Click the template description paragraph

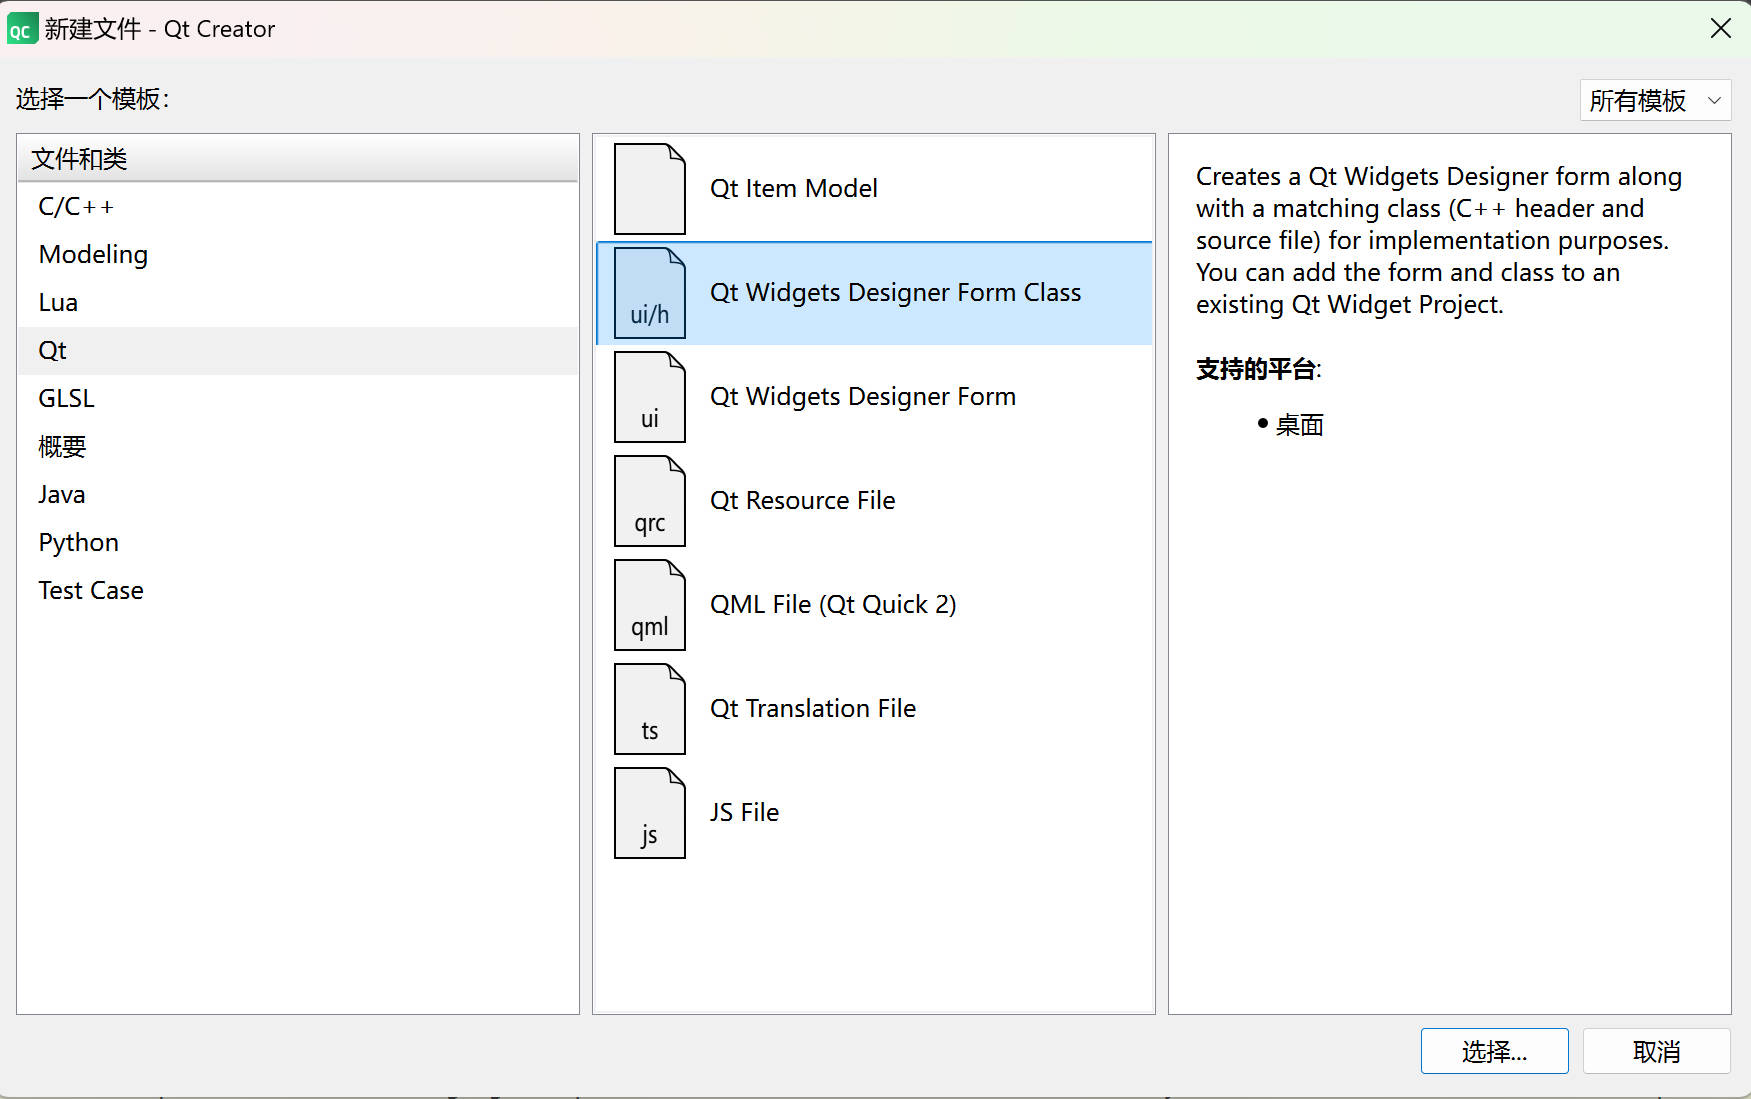[1438, 241]
